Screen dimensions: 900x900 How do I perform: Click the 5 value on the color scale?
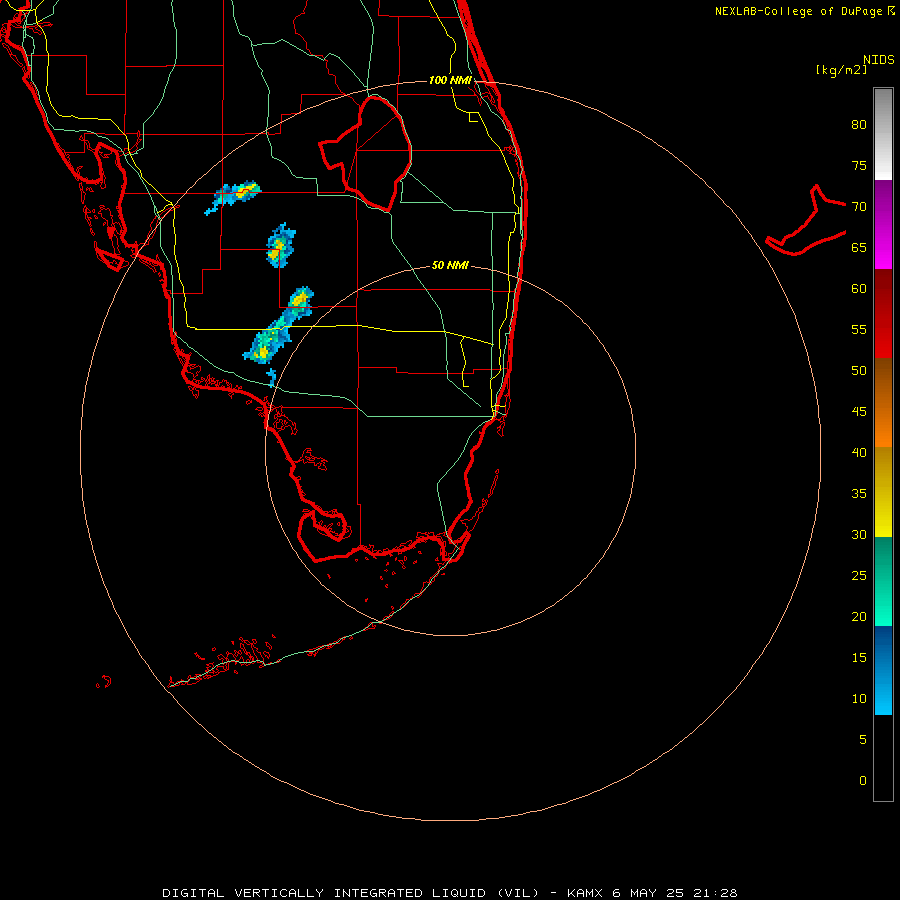863,739
